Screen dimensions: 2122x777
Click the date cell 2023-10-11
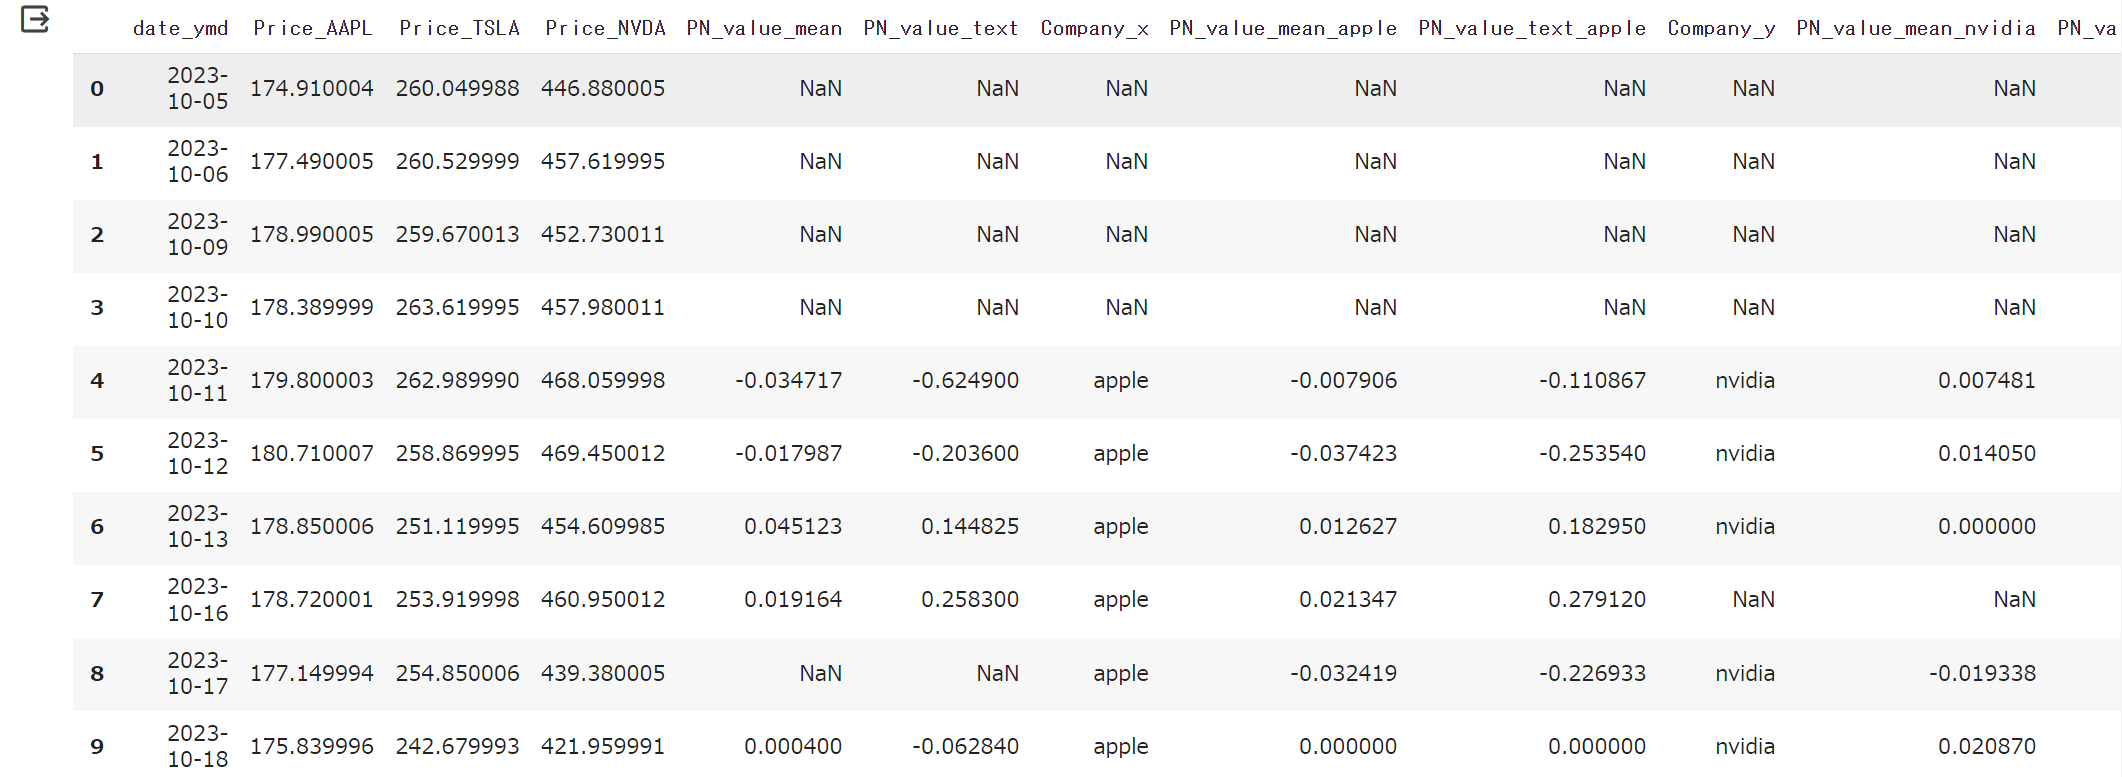pyautogui.click(x=197, y=381)
